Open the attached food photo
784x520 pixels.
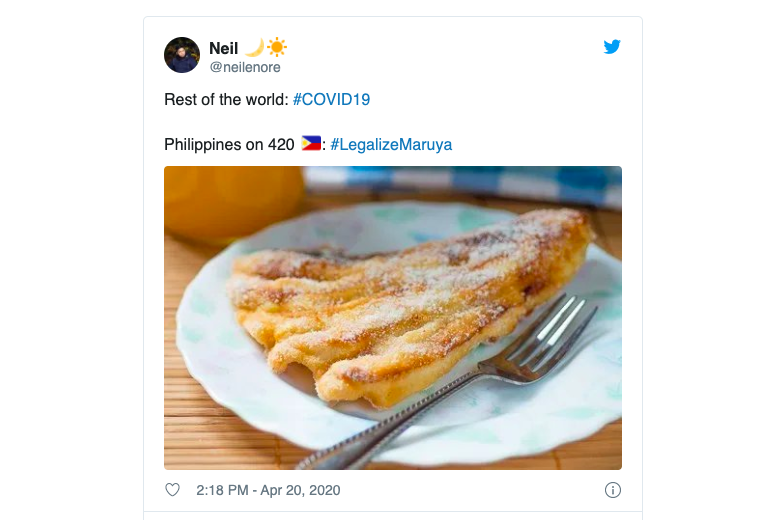pyautogui.click(x=392, y=317)
